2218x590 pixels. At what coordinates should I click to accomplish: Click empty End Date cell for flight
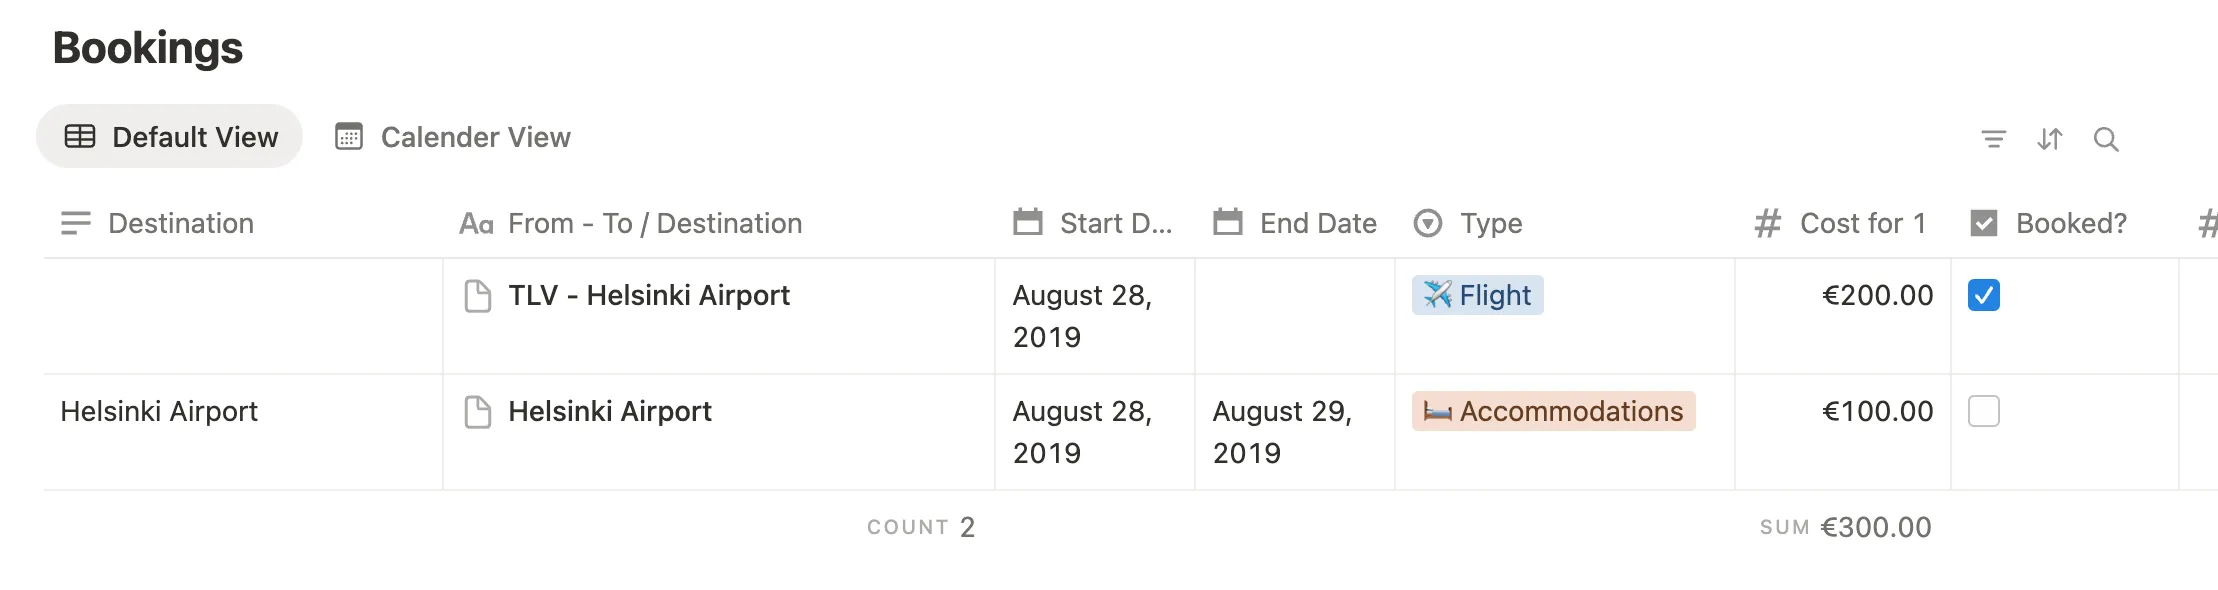coord(1294,316)
